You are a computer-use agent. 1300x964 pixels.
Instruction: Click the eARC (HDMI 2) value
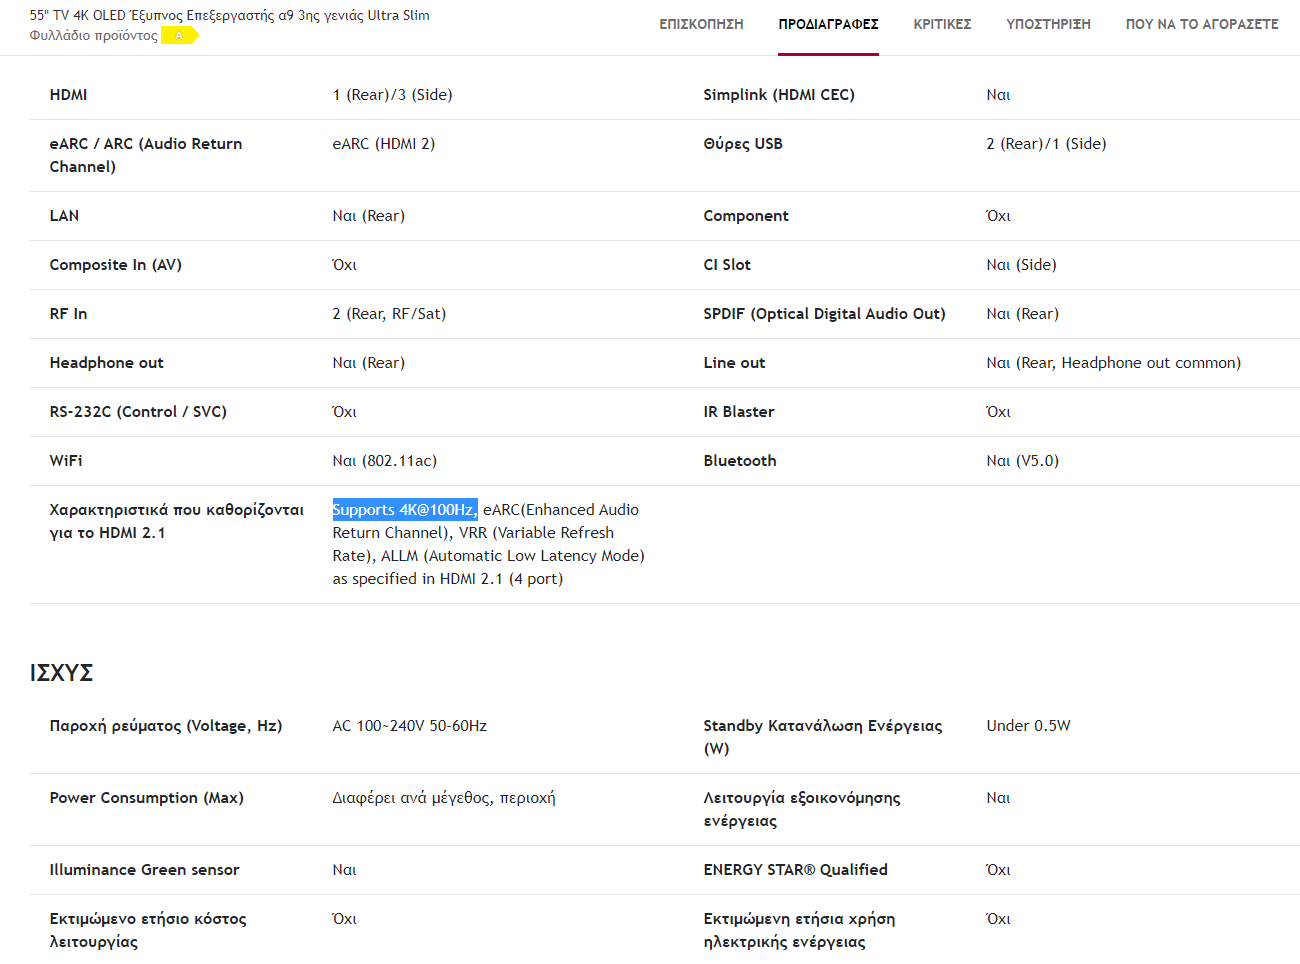[x=383, y=144]
